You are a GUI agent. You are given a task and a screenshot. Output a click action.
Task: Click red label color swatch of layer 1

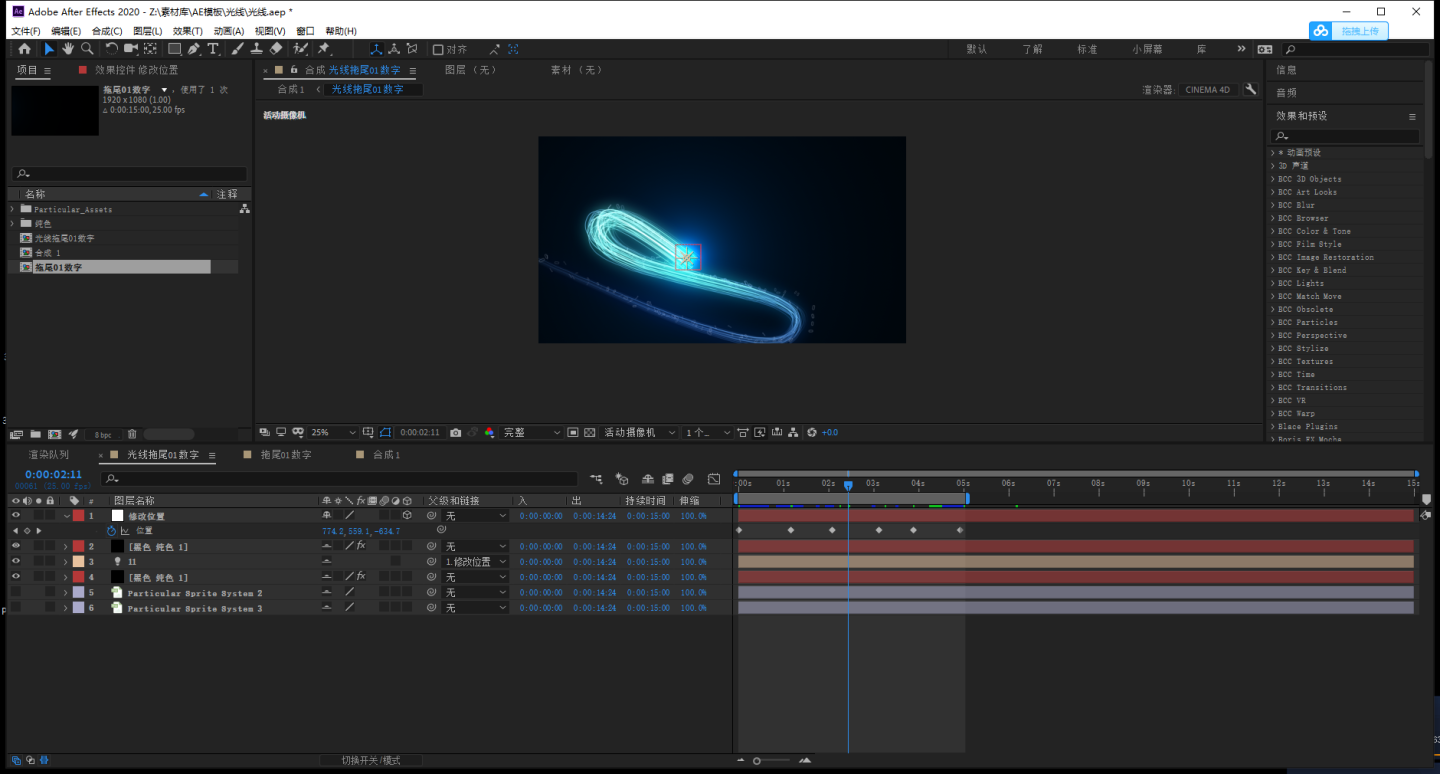point(78,516)
